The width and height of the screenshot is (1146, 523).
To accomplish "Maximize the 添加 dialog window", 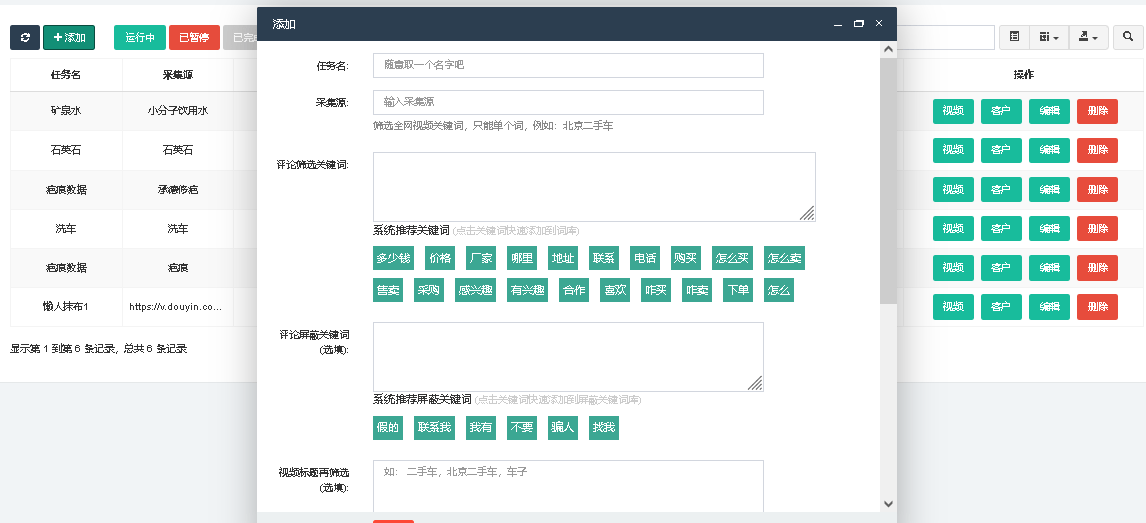I will [x=859, y=23].
